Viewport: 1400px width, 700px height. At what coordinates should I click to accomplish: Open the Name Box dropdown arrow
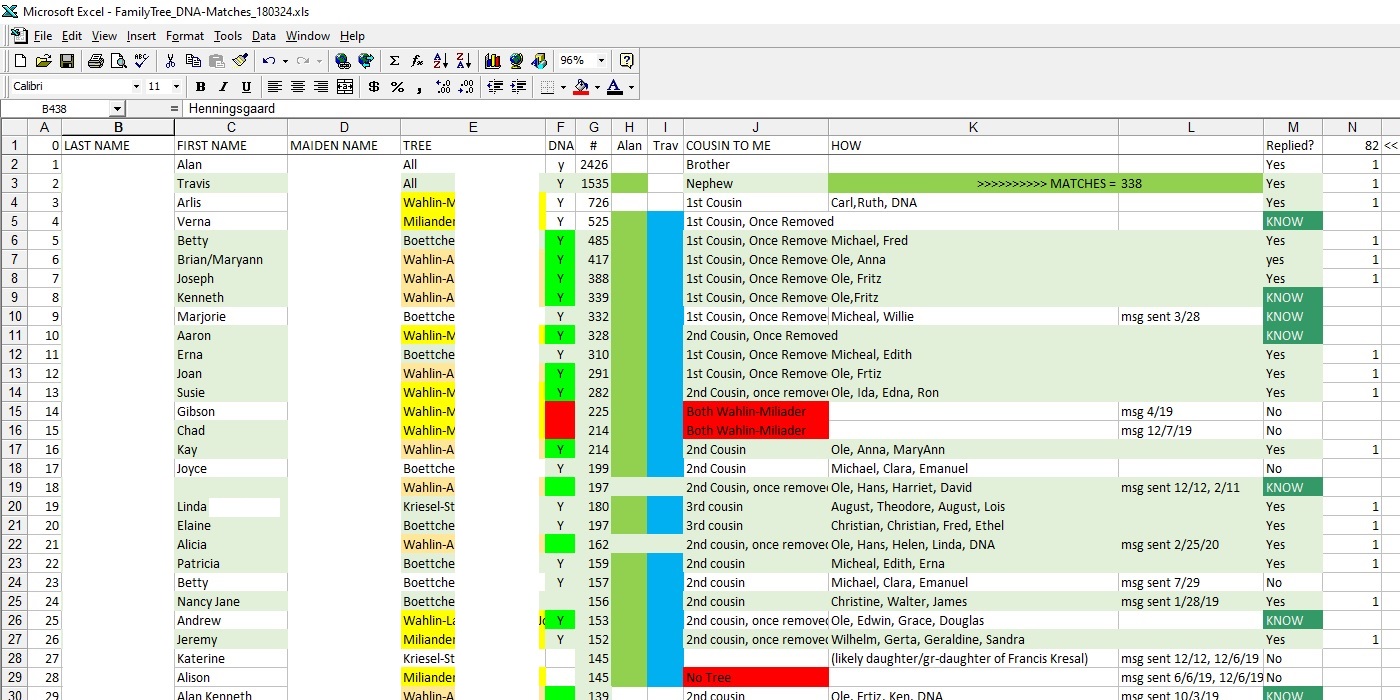117,109
